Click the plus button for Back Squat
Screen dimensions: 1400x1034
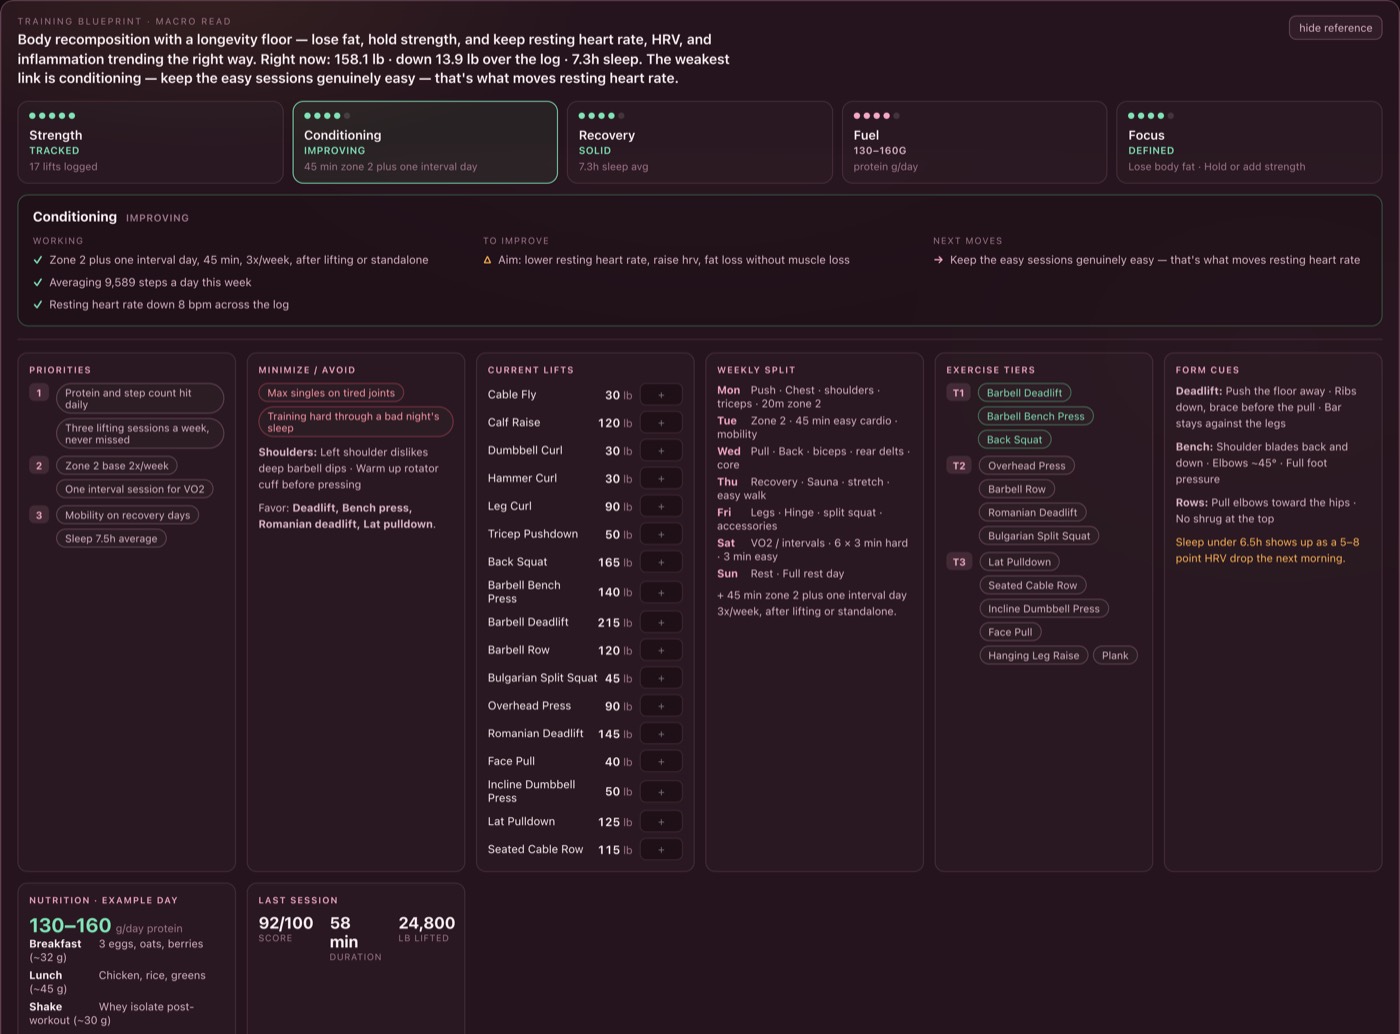click(x=661, y=562)
